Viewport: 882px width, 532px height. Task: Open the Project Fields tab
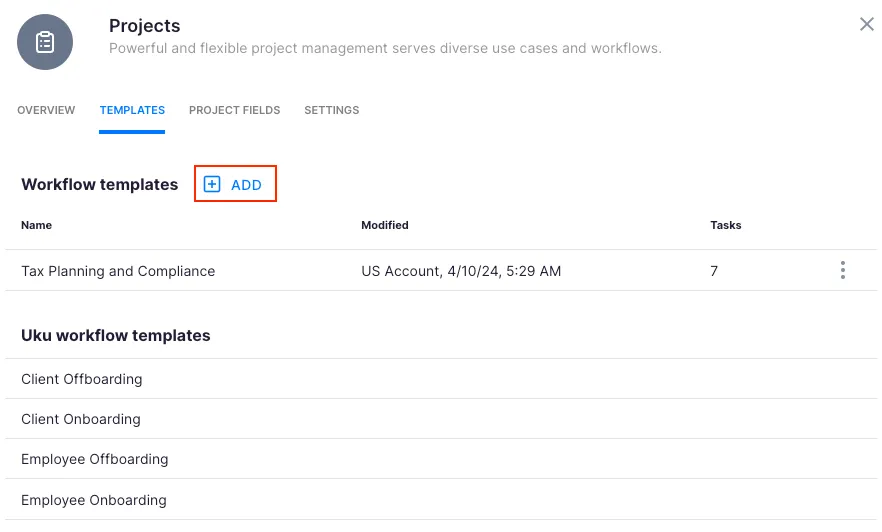[x=234, y=110]
